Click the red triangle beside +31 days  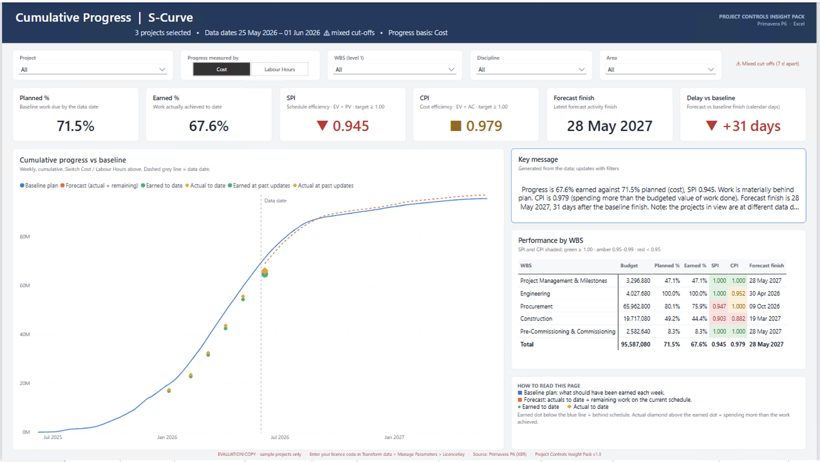tap(711, 126)
